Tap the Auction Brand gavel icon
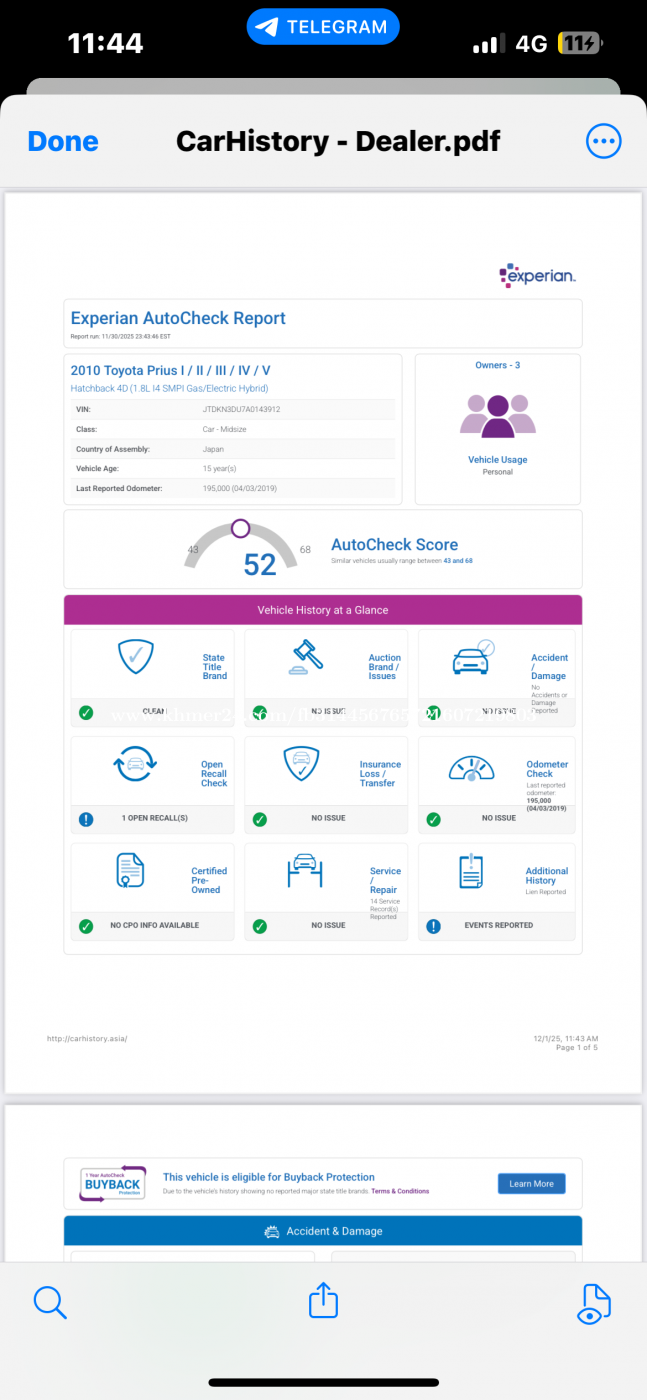 (x=307, y=658)
